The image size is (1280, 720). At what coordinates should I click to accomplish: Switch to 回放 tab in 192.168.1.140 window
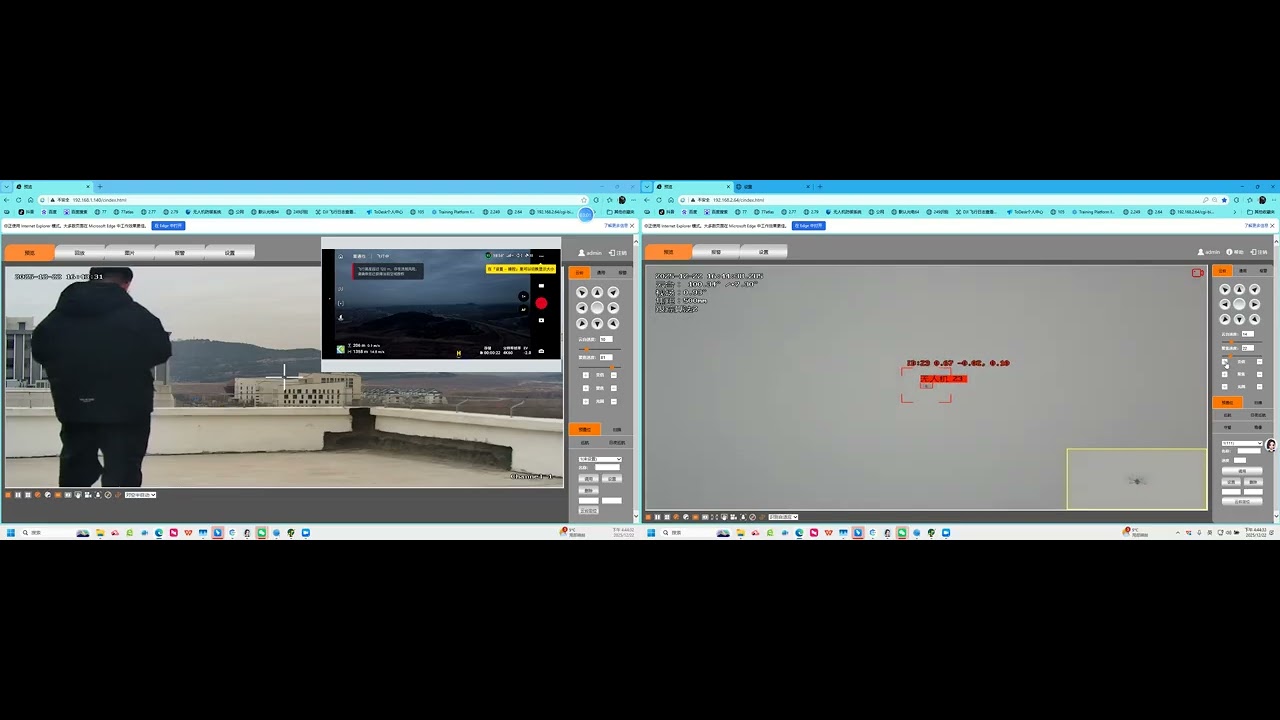(x=79, y=253)
